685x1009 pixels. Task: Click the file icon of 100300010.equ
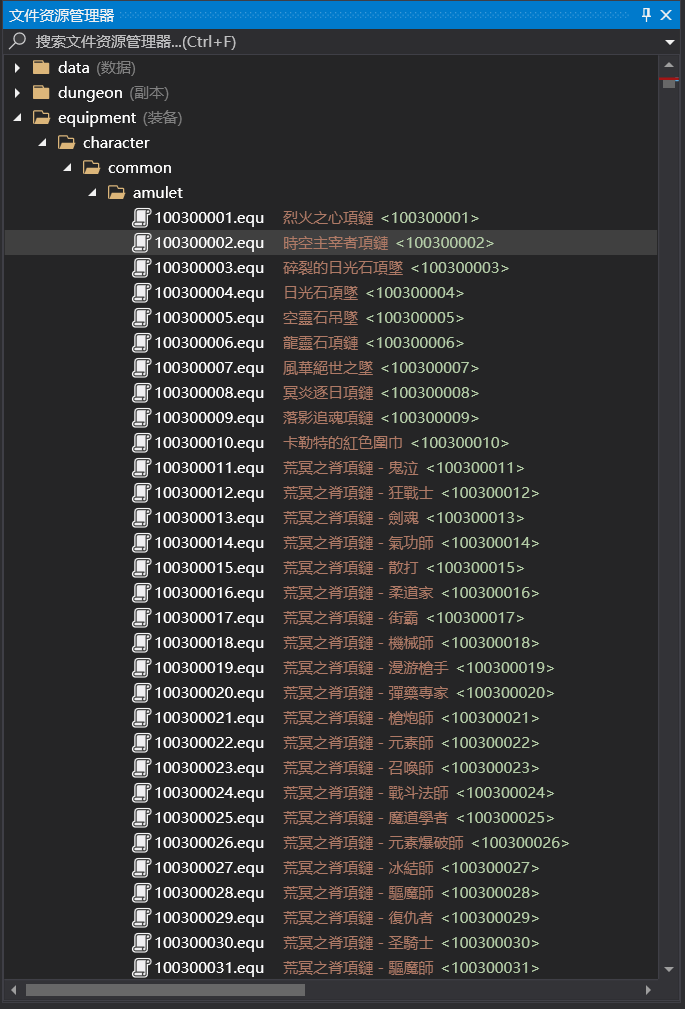tap(141, 443)
